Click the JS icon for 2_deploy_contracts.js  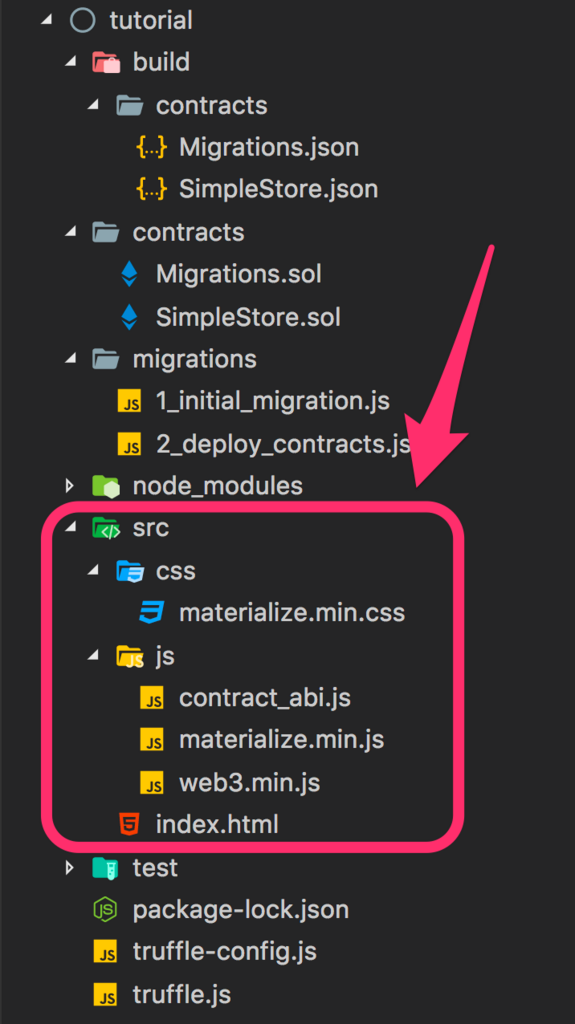point(129,444)
